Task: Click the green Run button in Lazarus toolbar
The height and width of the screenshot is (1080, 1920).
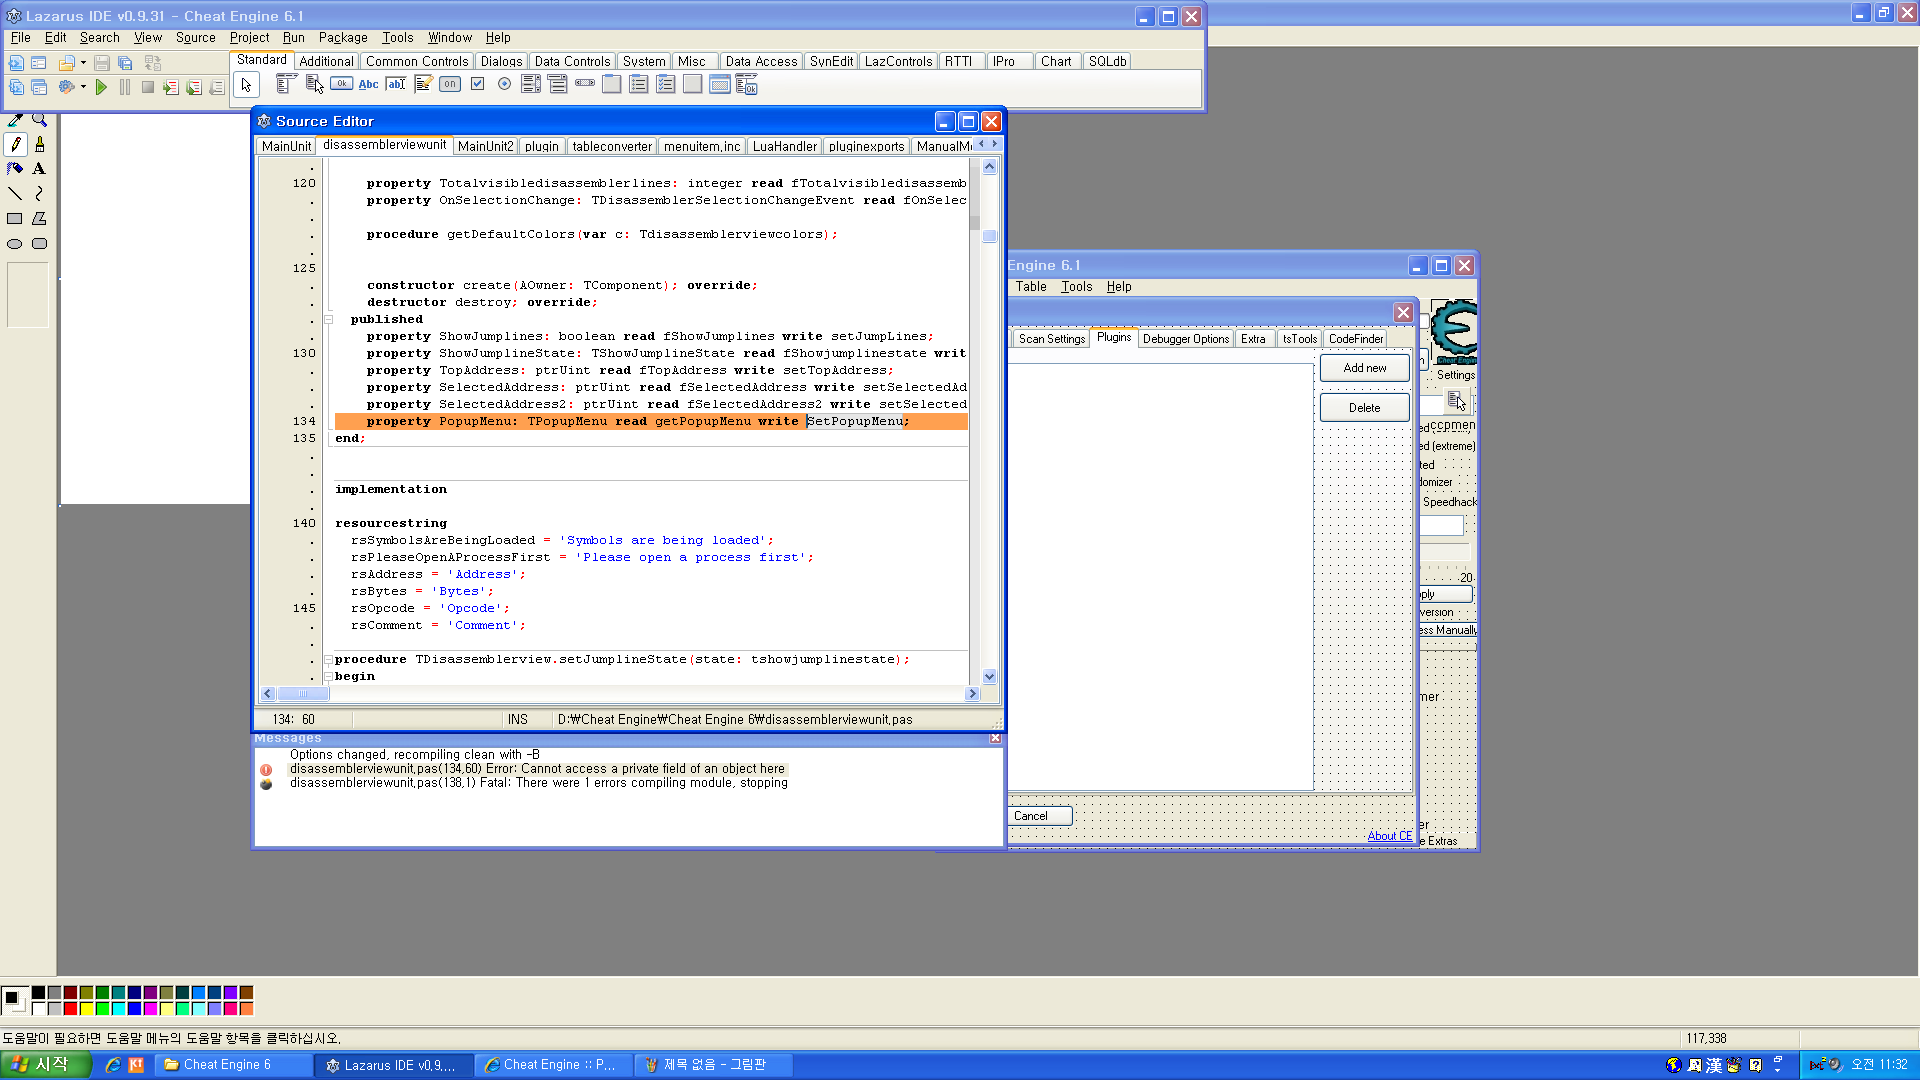Action: (101, 88)
